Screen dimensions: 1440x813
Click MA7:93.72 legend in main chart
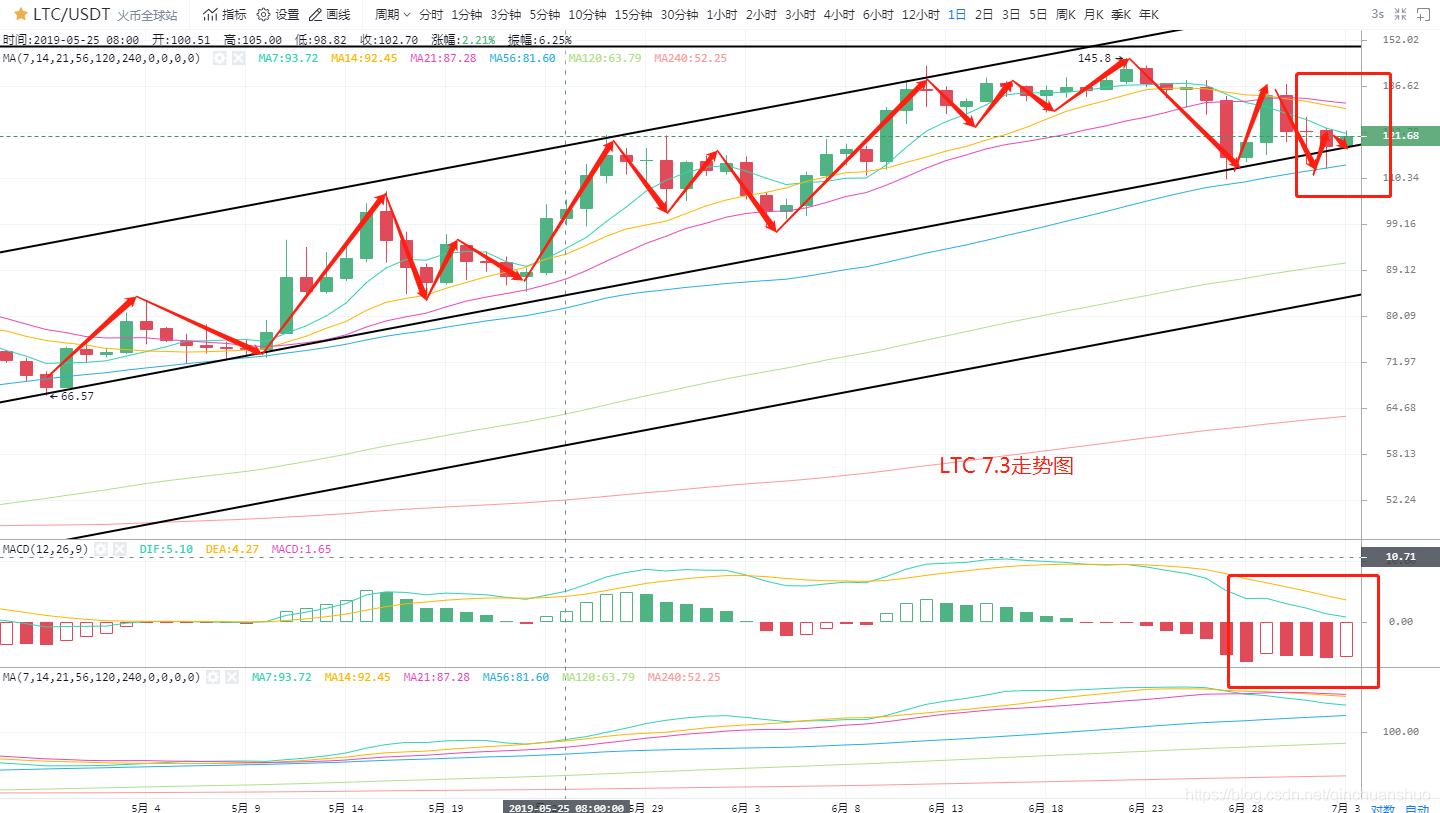coord(288,58)
